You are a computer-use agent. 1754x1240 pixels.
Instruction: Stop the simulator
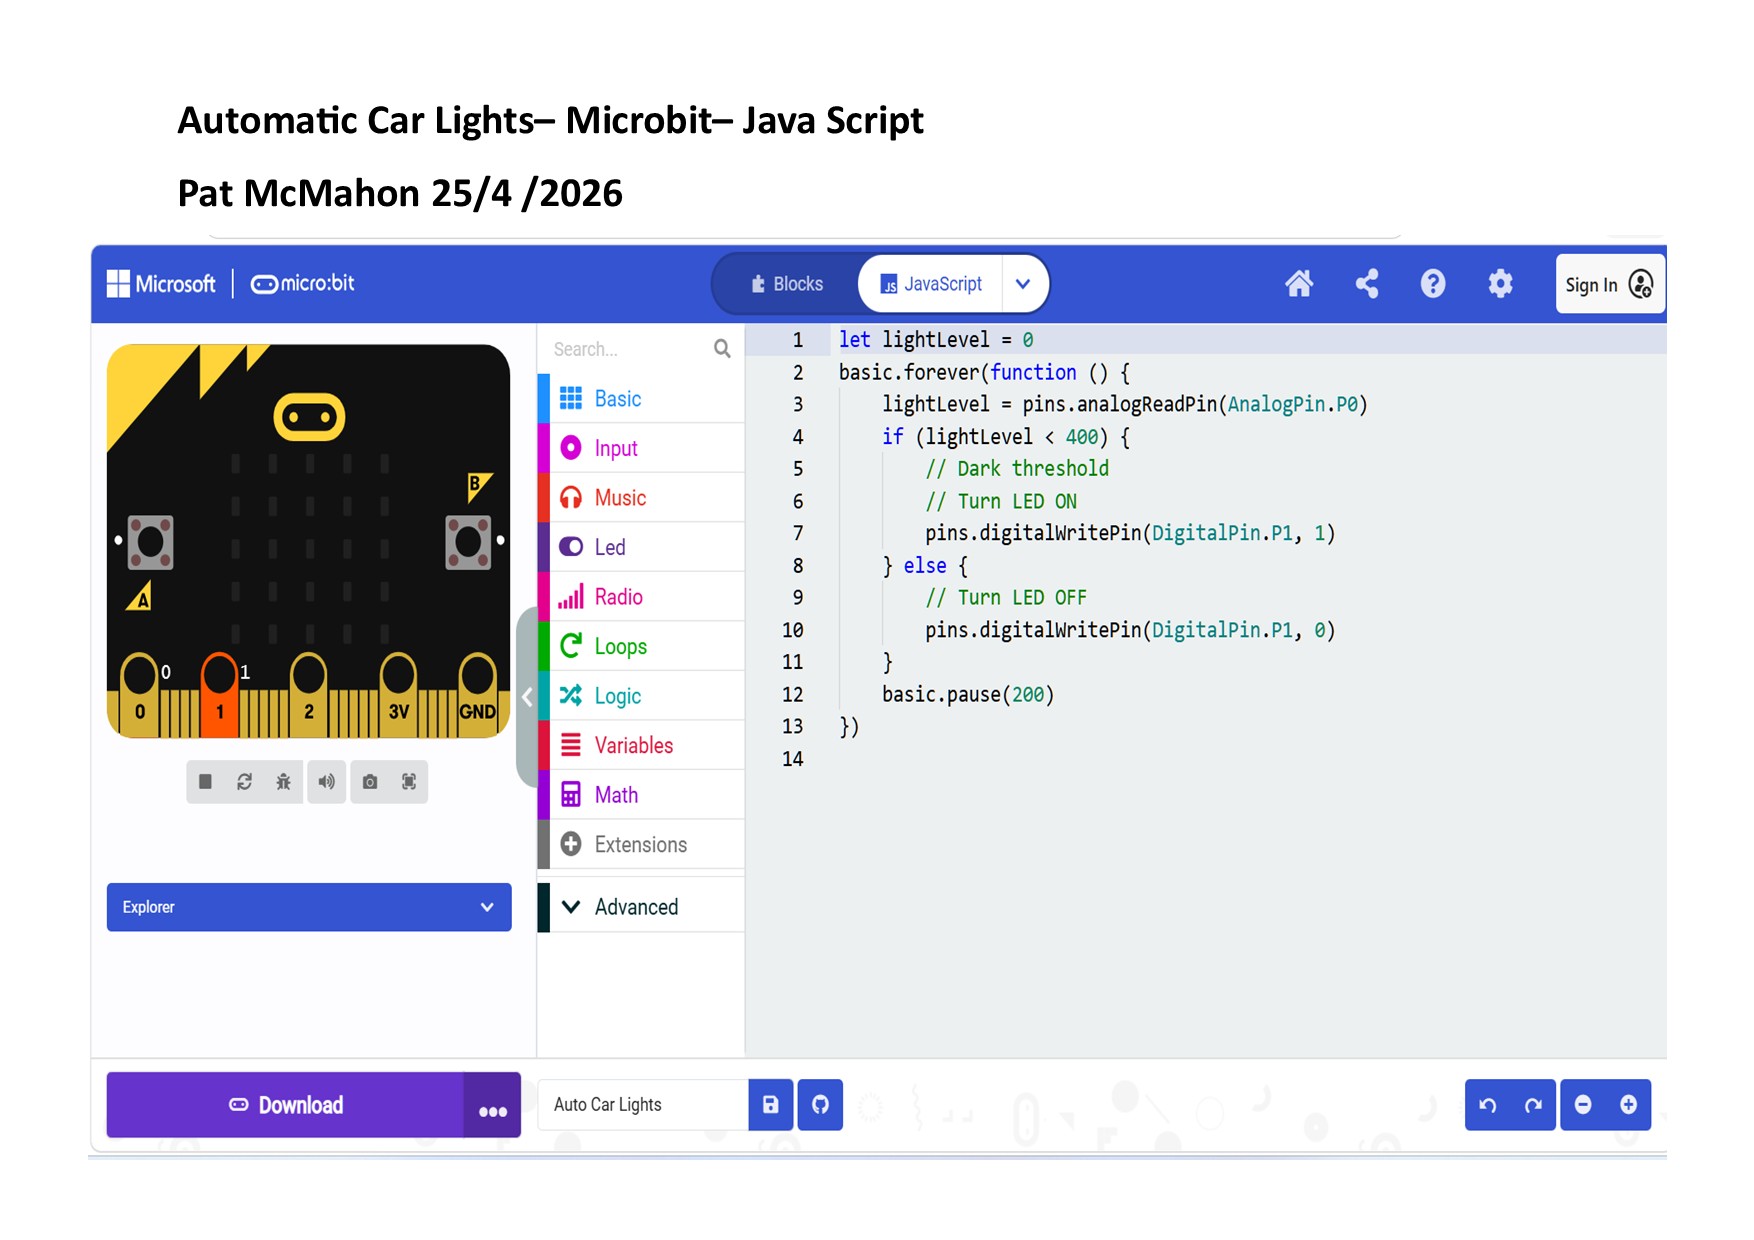click(x=205, y=782)
